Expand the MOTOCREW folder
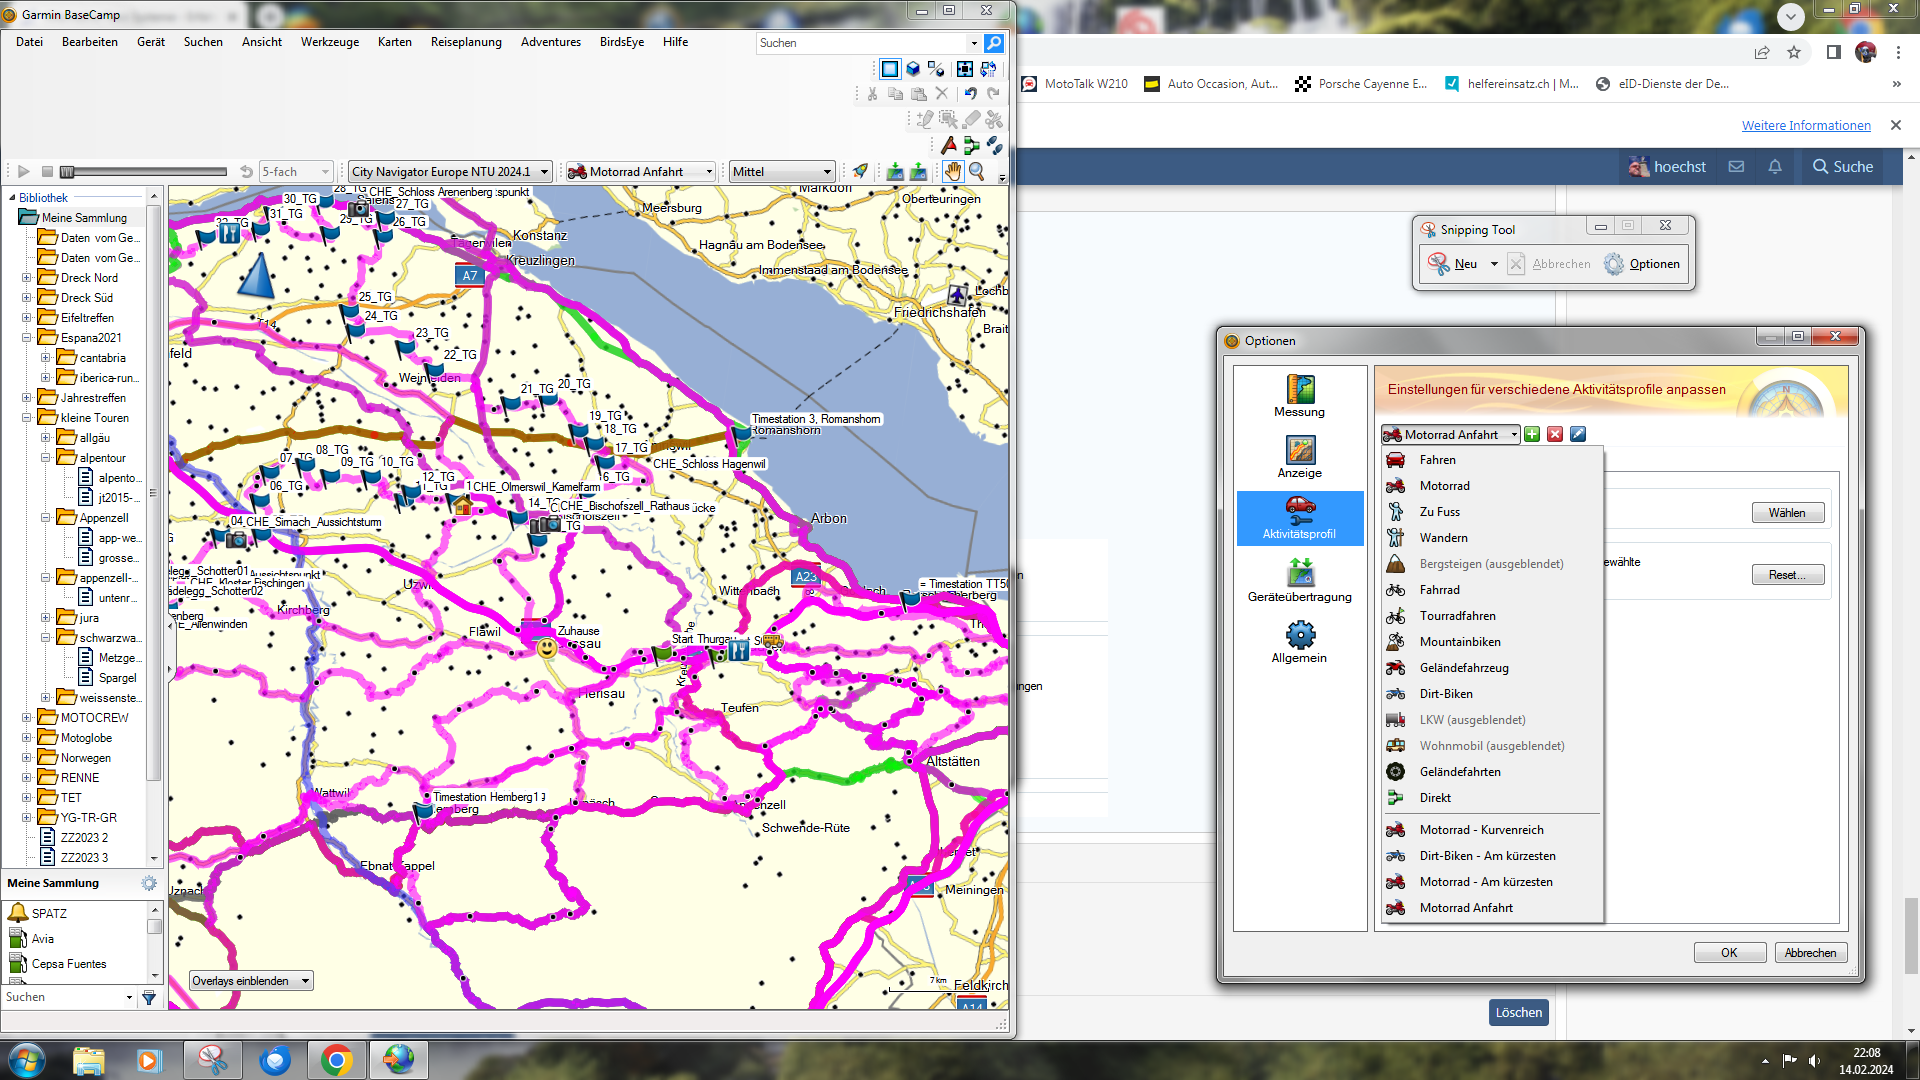 tap(27, 718)
